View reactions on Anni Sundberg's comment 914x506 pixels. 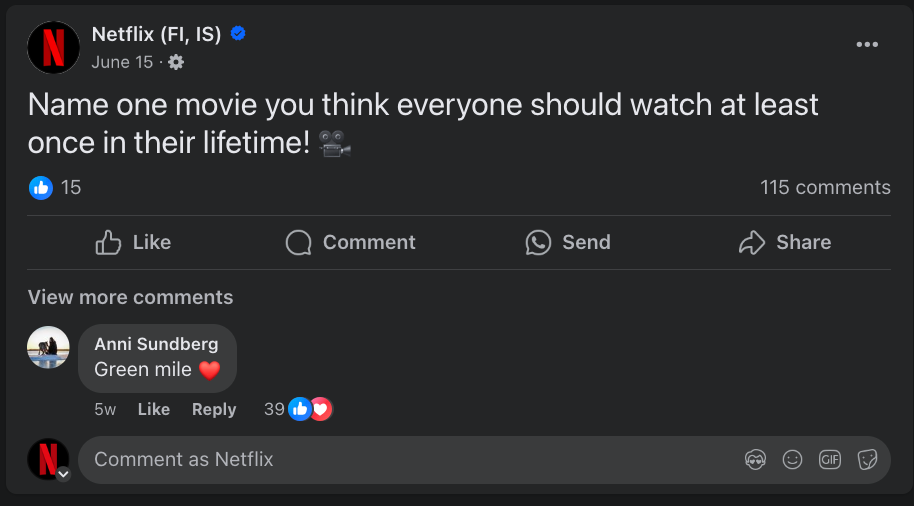pyautogui.click(x=298, y=409)
